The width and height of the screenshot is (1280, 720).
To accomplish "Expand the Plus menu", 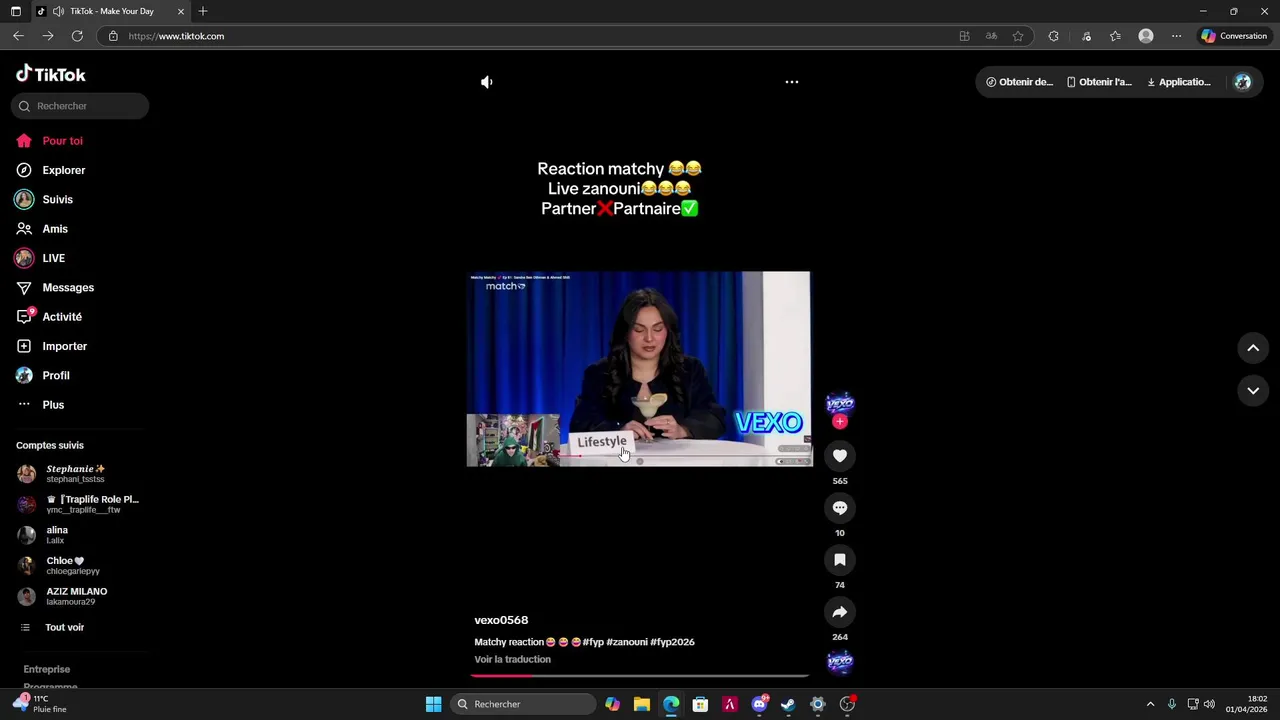I will (x=53, y=405).
